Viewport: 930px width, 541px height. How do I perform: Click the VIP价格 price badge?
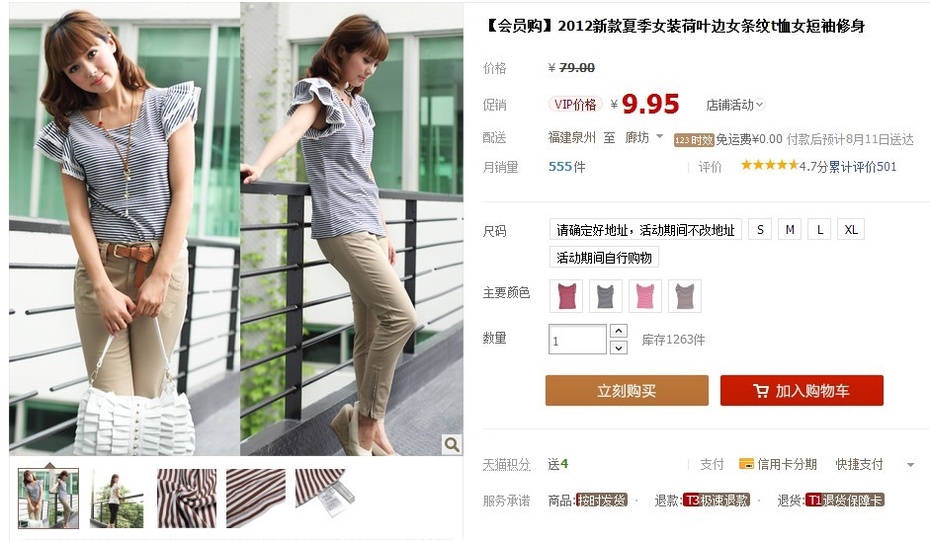(575, 104)
